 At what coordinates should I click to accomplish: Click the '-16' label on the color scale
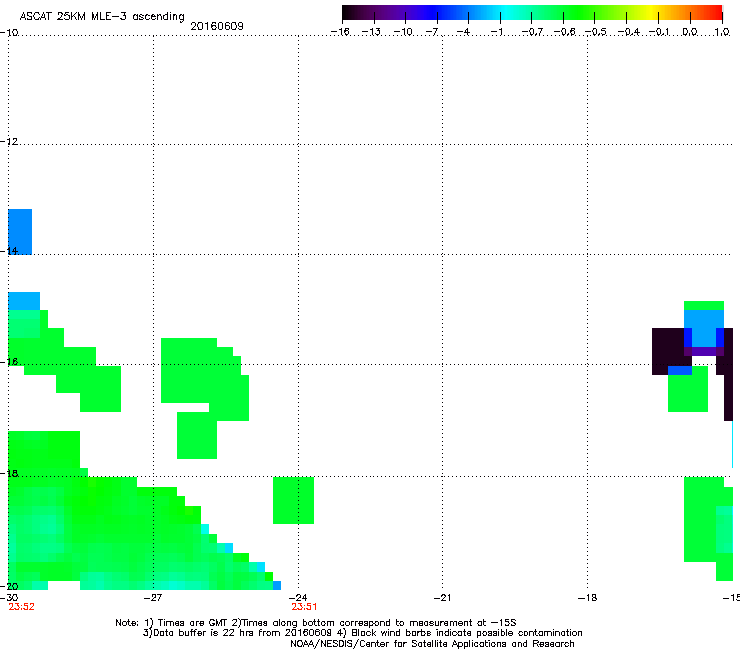[340, 32]
